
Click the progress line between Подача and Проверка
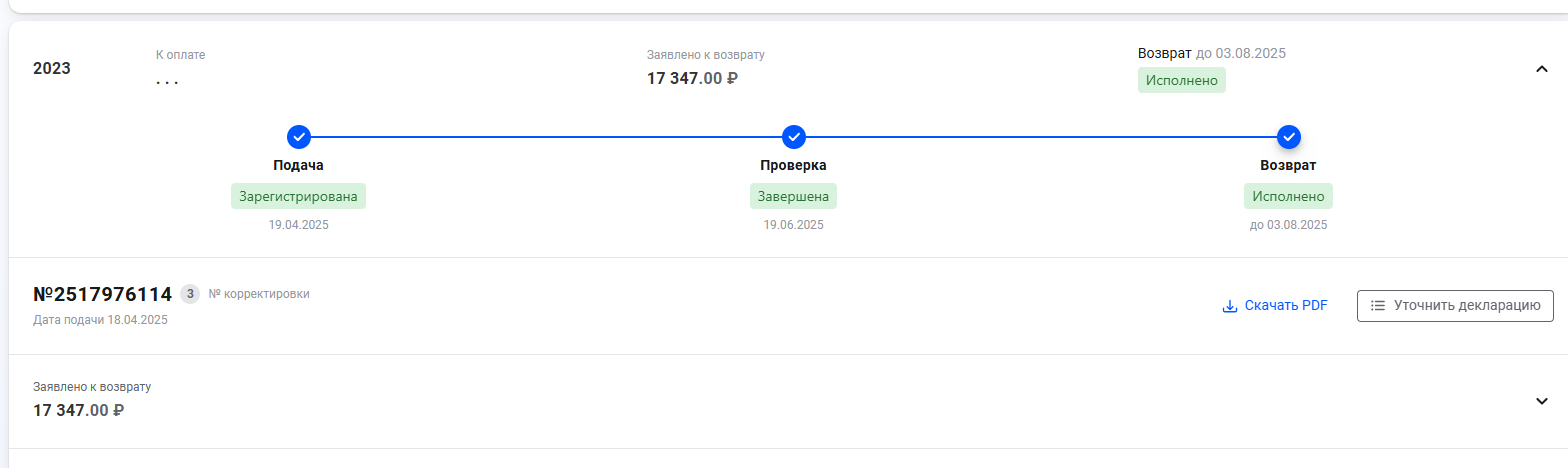(x=545, y=137)
